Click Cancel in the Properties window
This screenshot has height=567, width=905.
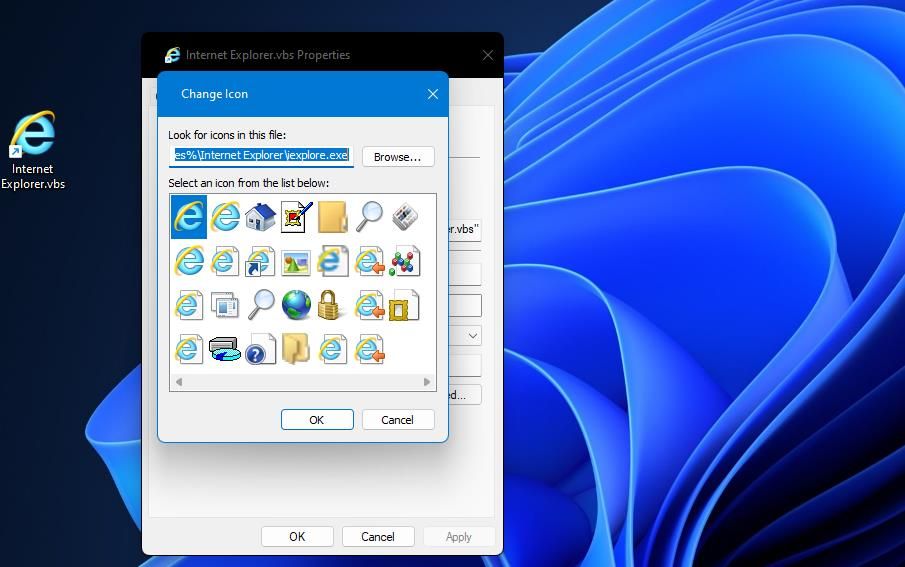(378, 536)
